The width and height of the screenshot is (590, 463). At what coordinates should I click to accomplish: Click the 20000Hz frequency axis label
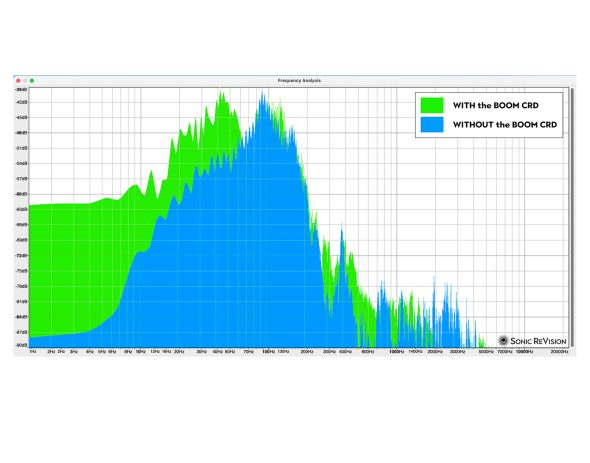(559, 352)
